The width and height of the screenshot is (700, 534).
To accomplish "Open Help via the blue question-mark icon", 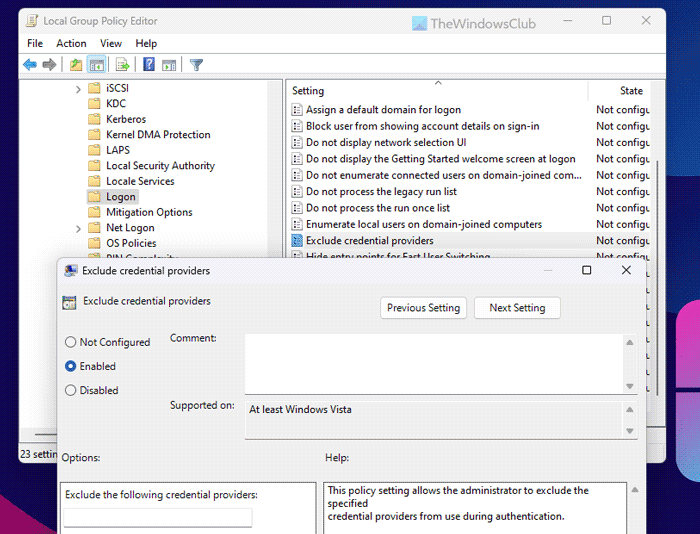I will (x=149, y=65).
